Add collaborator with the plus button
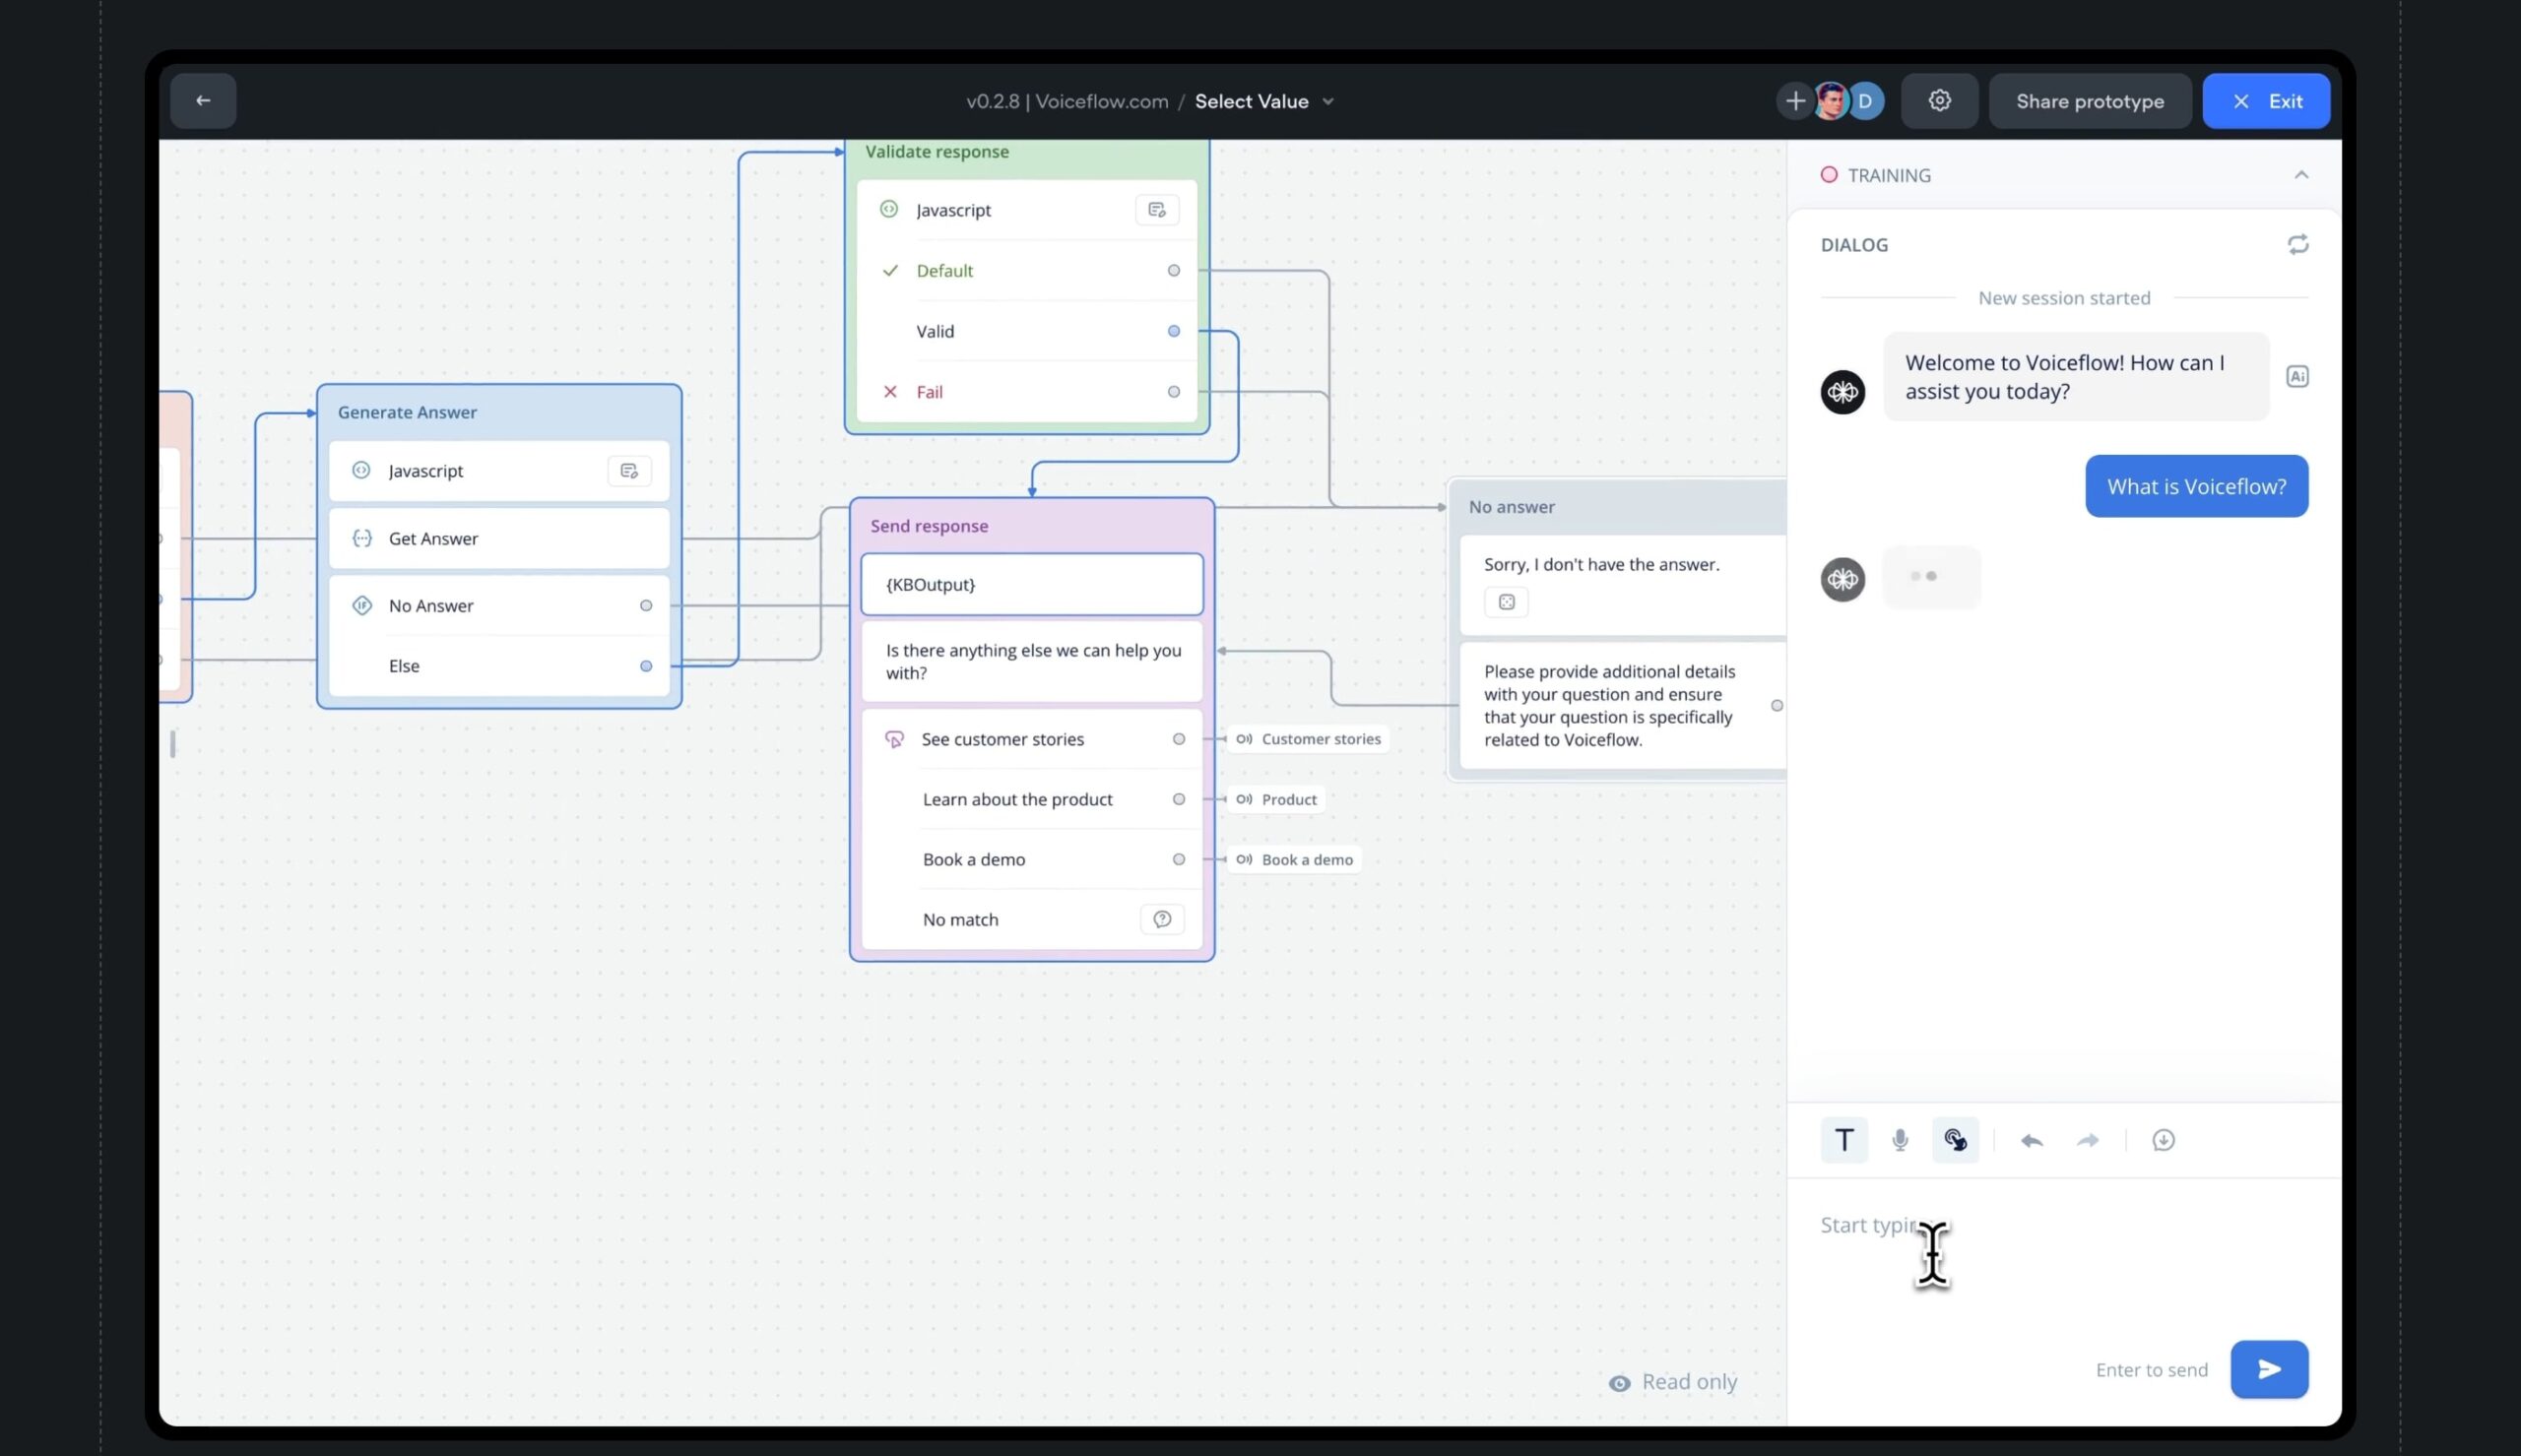This screenshot has height=1456, width=2521. point(1794,101)
